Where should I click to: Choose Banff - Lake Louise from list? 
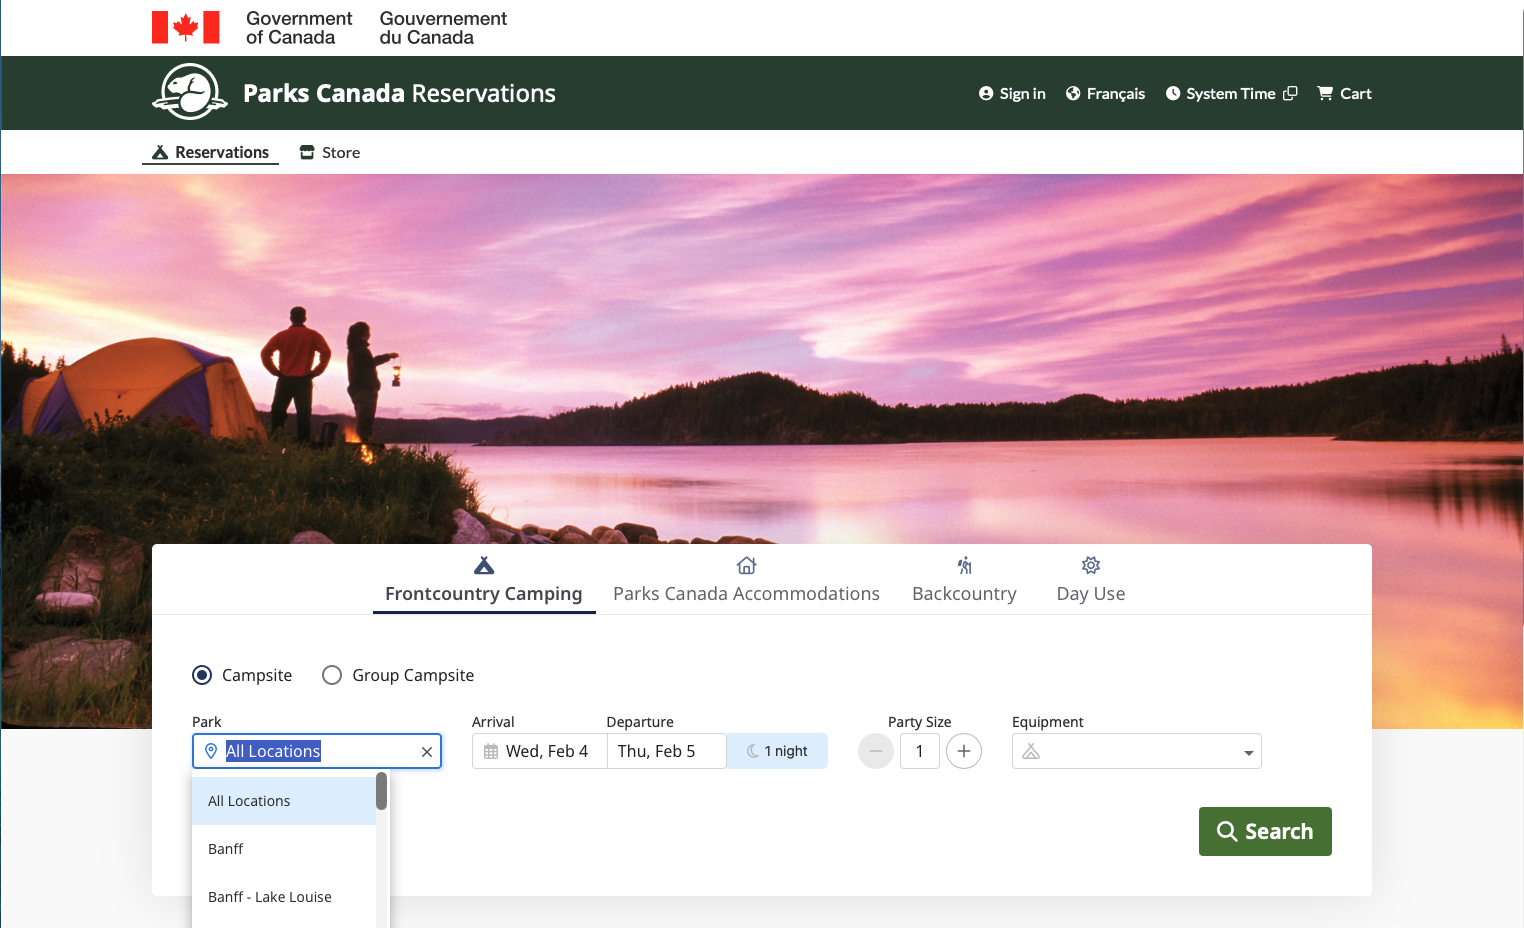tap(270, 897)
